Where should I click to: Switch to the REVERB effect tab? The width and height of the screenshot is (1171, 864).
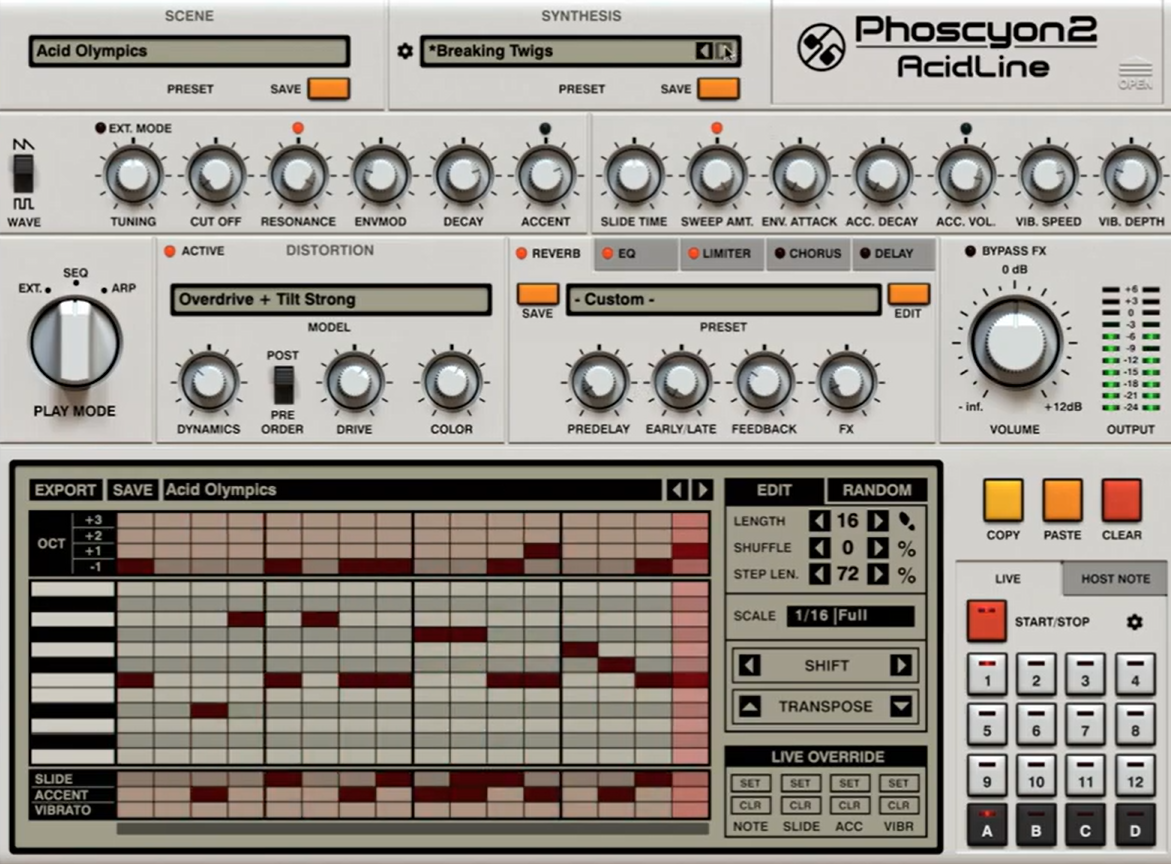click(549, 253)
